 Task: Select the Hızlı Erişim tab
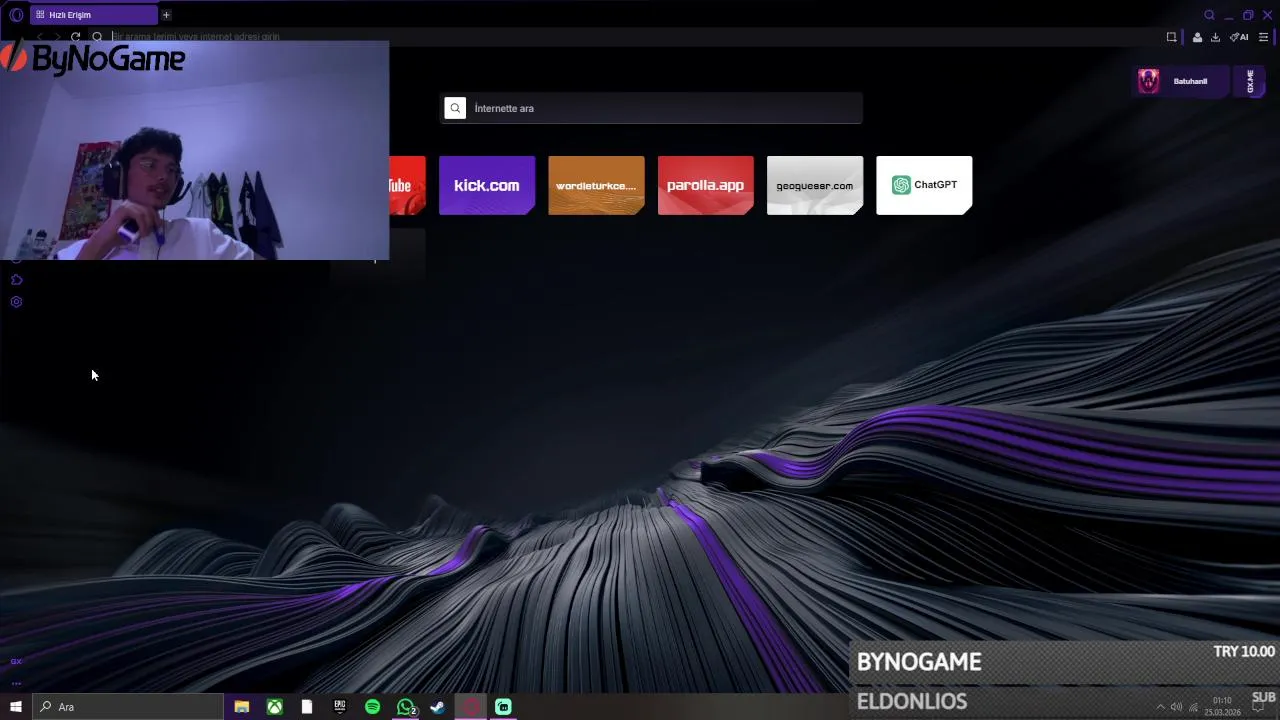tap(94, 15)
